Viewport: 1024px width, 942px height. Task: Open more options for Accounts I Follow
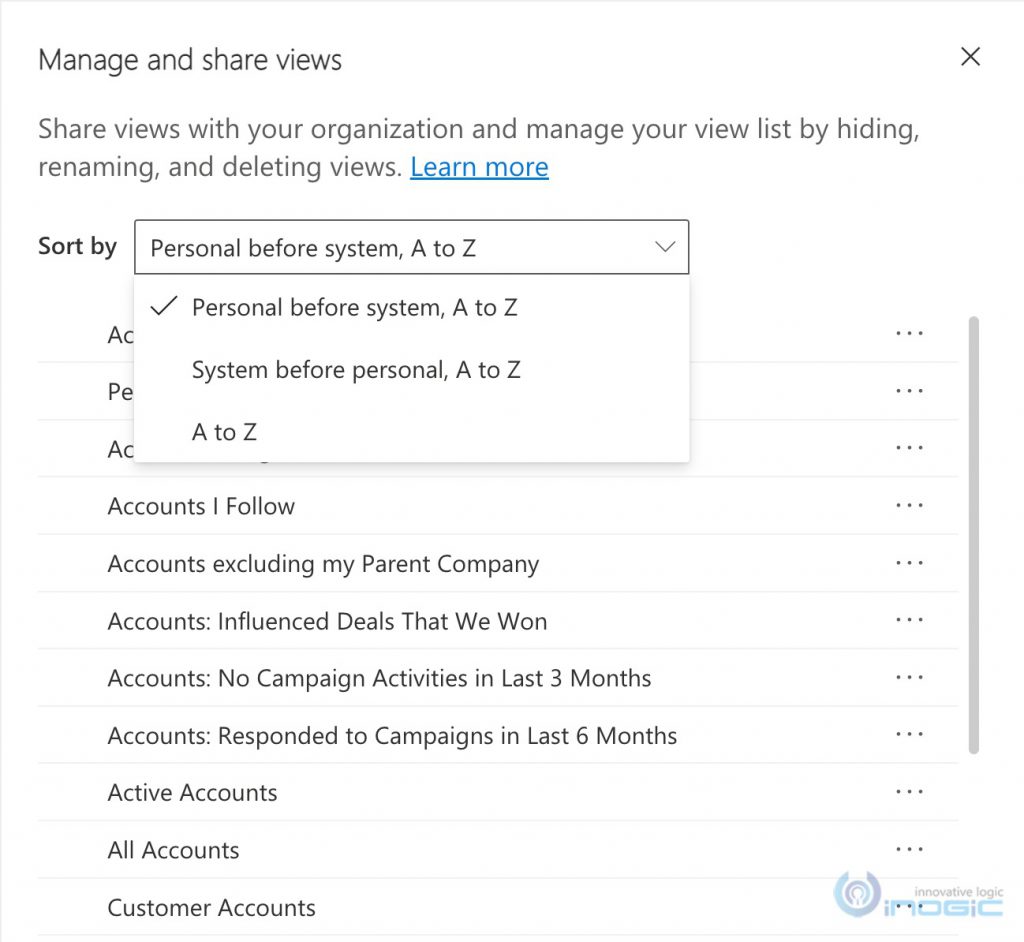[909, 505]
